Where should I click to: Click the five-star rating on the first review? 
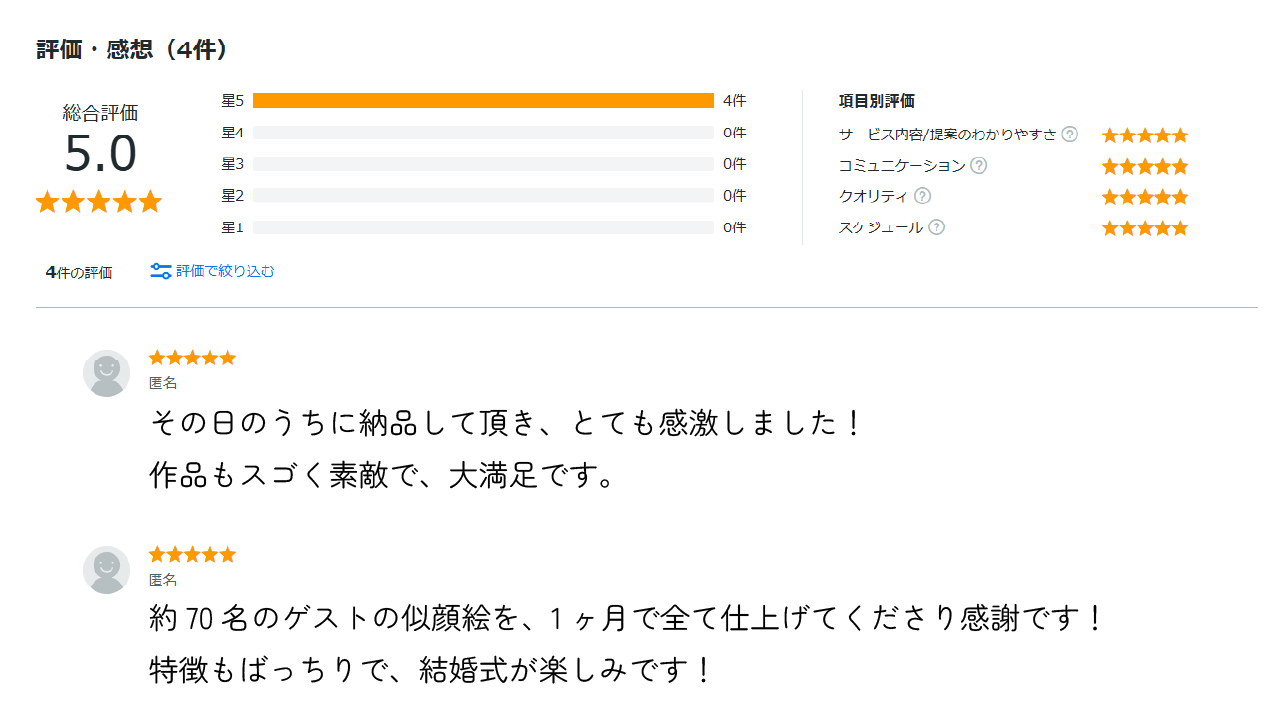coord(192,356)
